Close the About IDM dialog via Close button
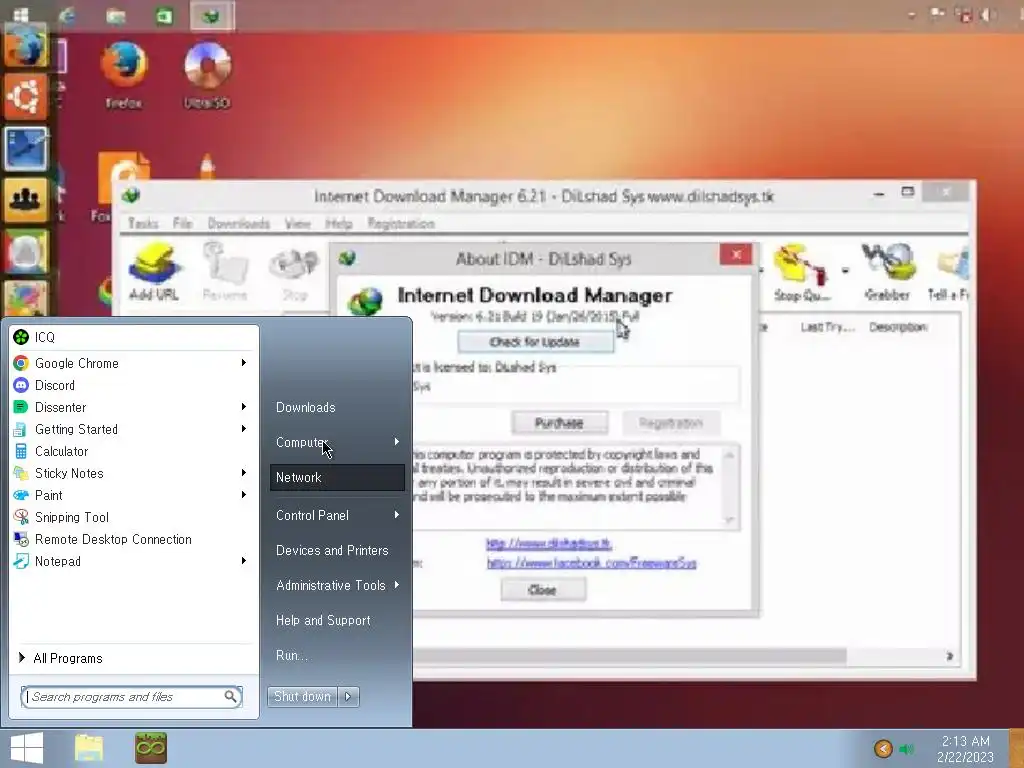This screenshot has height=768, width=1024. pos(543,590)
